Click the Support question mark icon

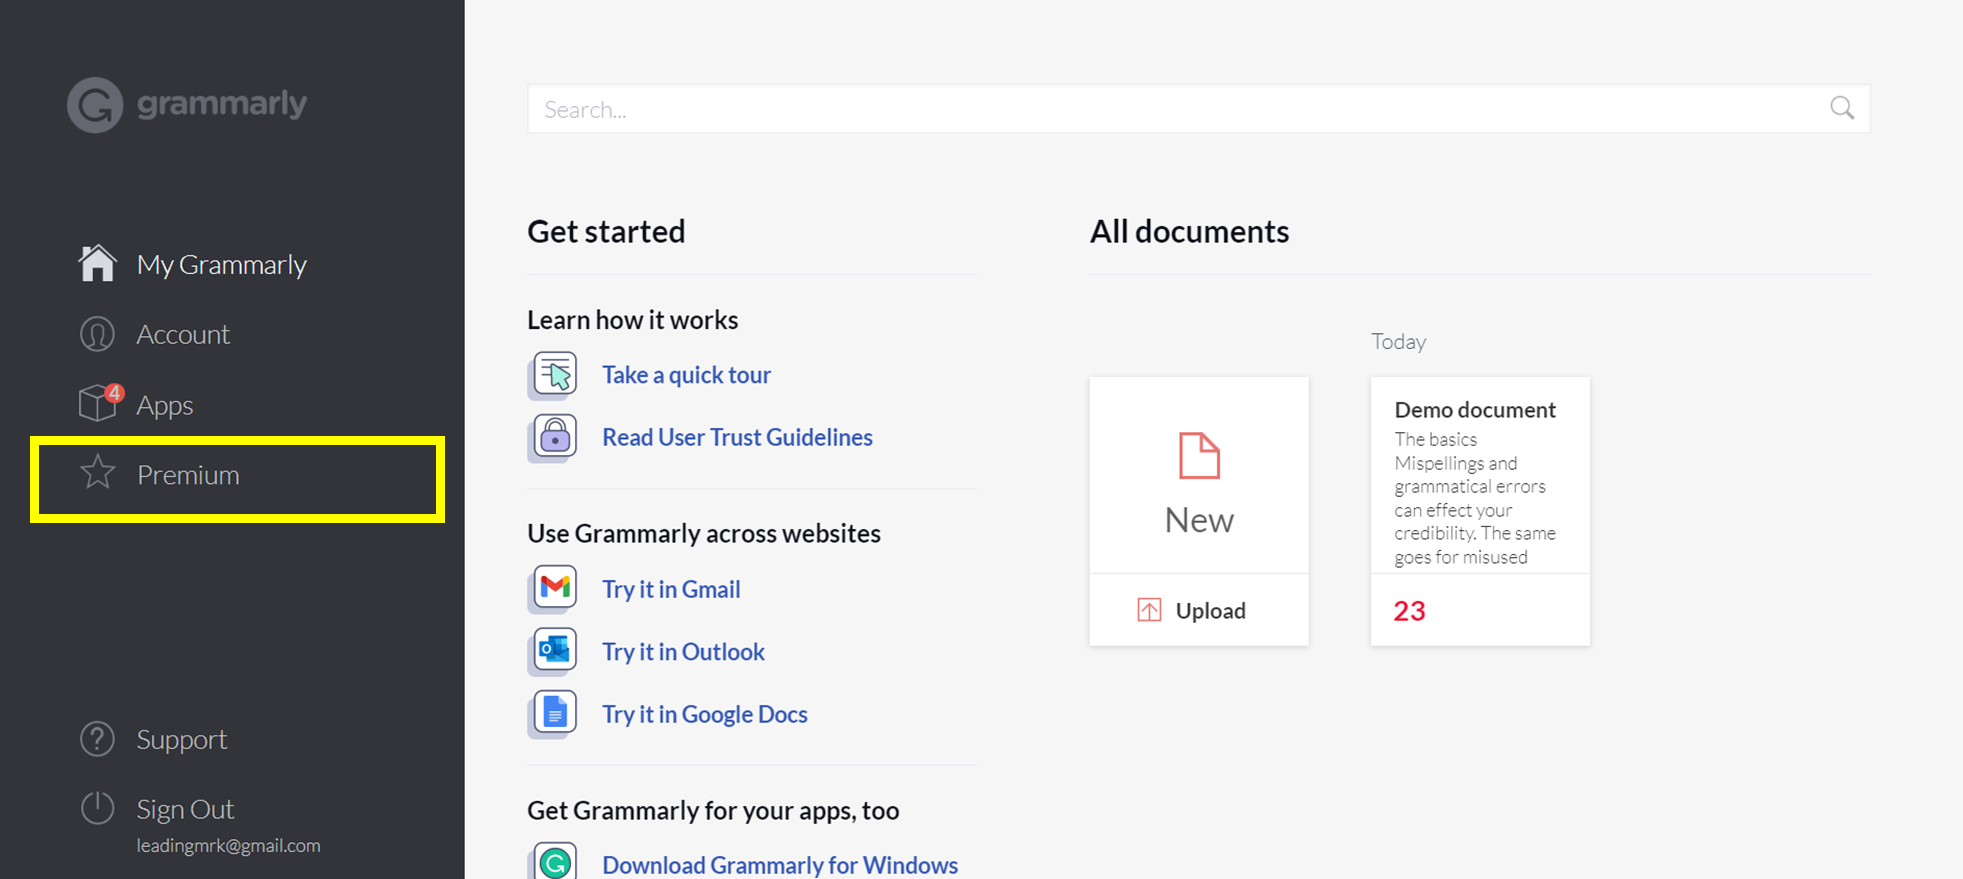(97, 739)
